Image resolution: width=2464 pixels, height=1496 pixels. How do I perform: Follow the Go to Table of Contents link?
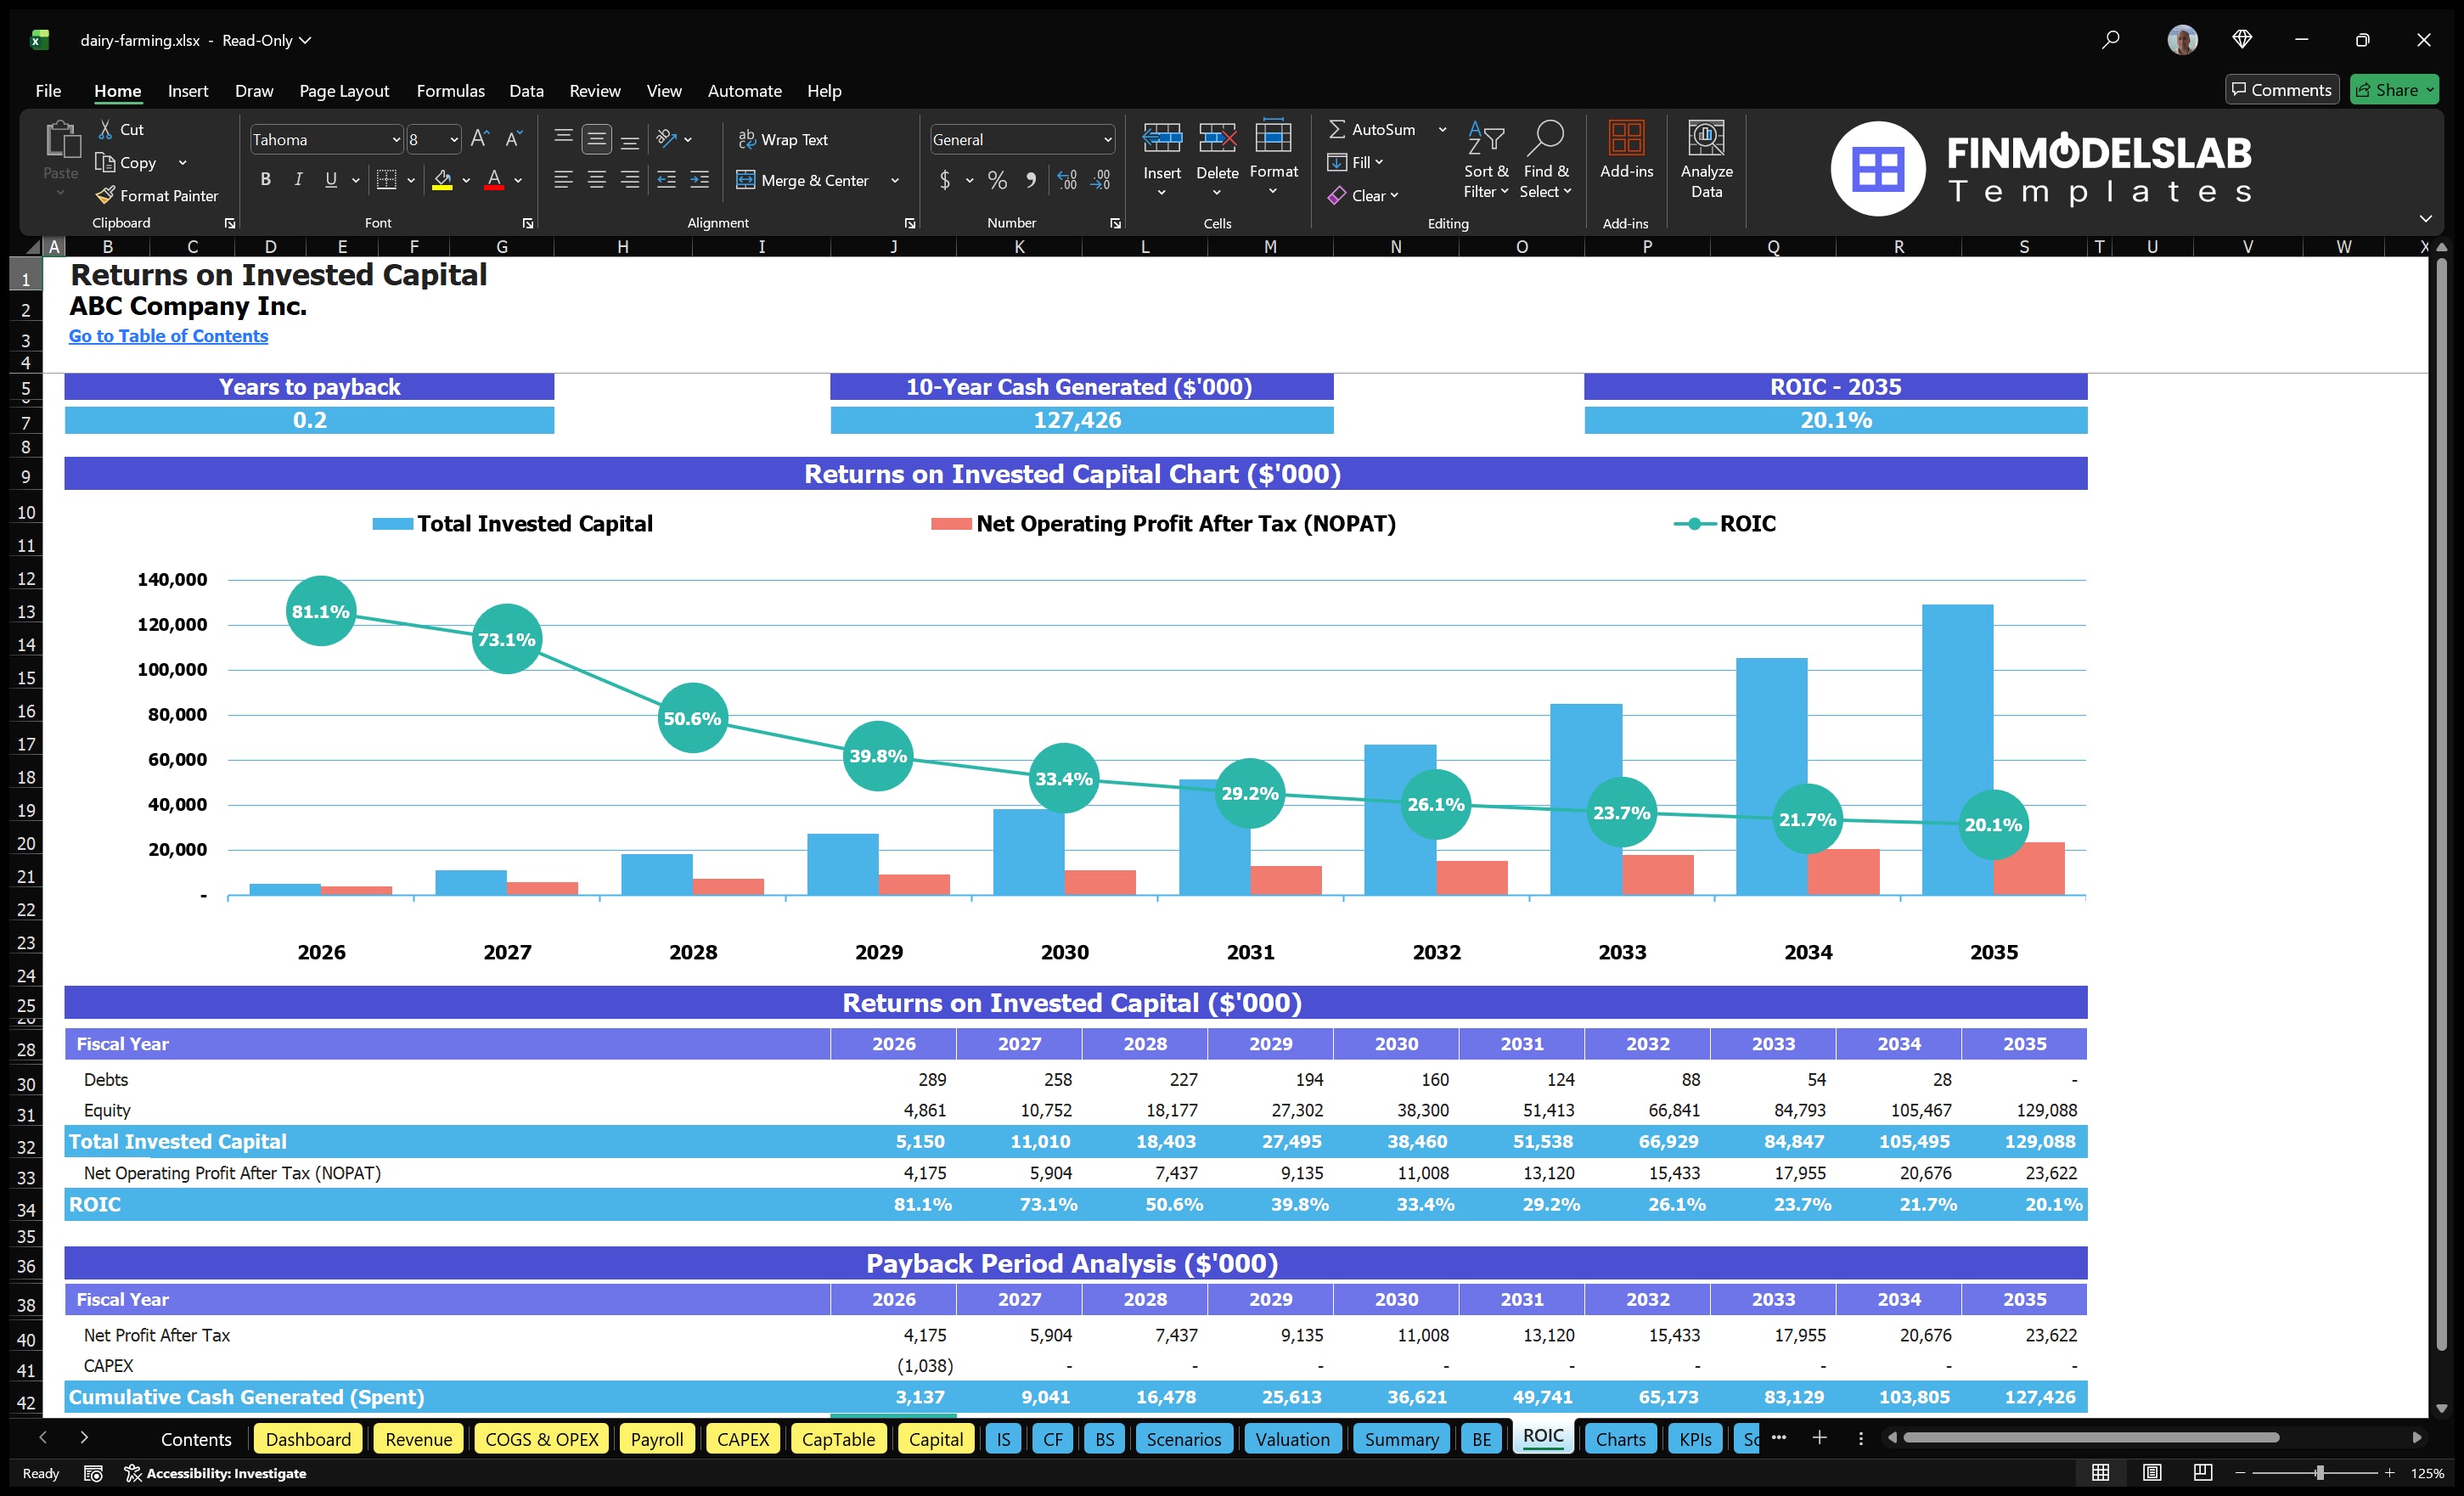click(167, 336)
